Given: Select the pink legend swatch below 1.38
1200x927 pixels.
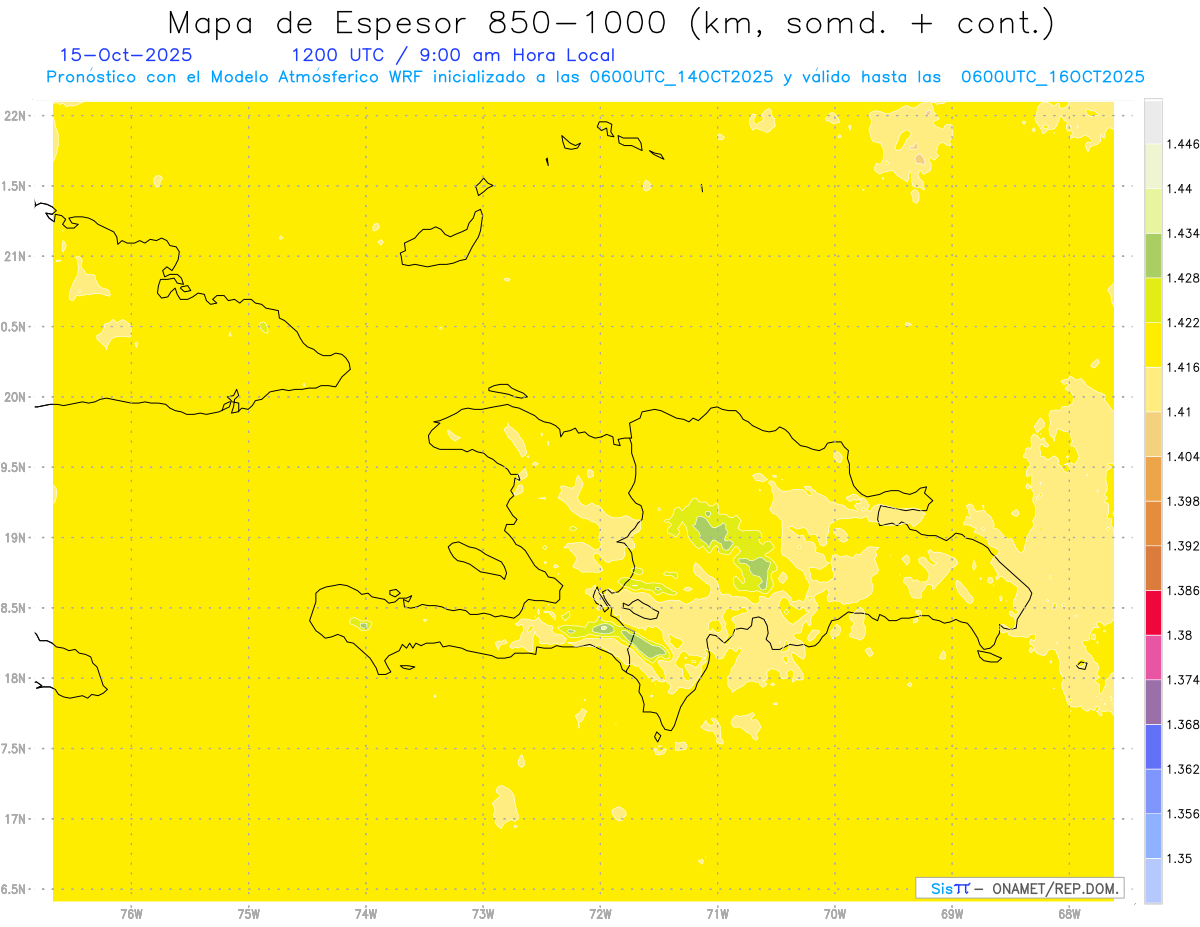Looking at the screenshot, I should coord(1153,657).
